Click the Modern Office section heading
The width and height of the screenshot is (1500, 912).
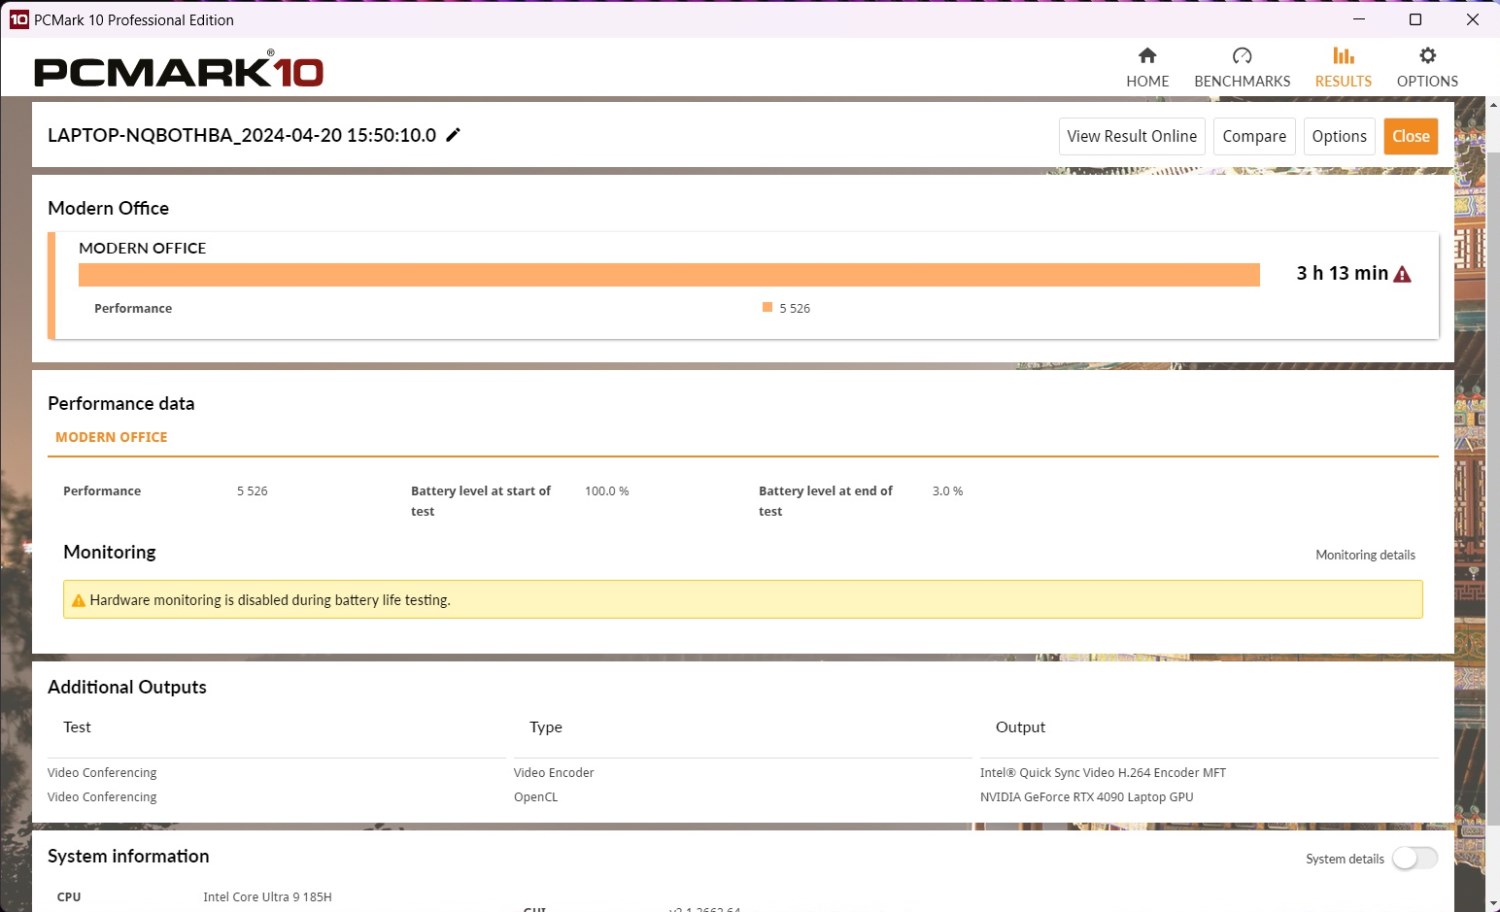click(x=108, y=208)
